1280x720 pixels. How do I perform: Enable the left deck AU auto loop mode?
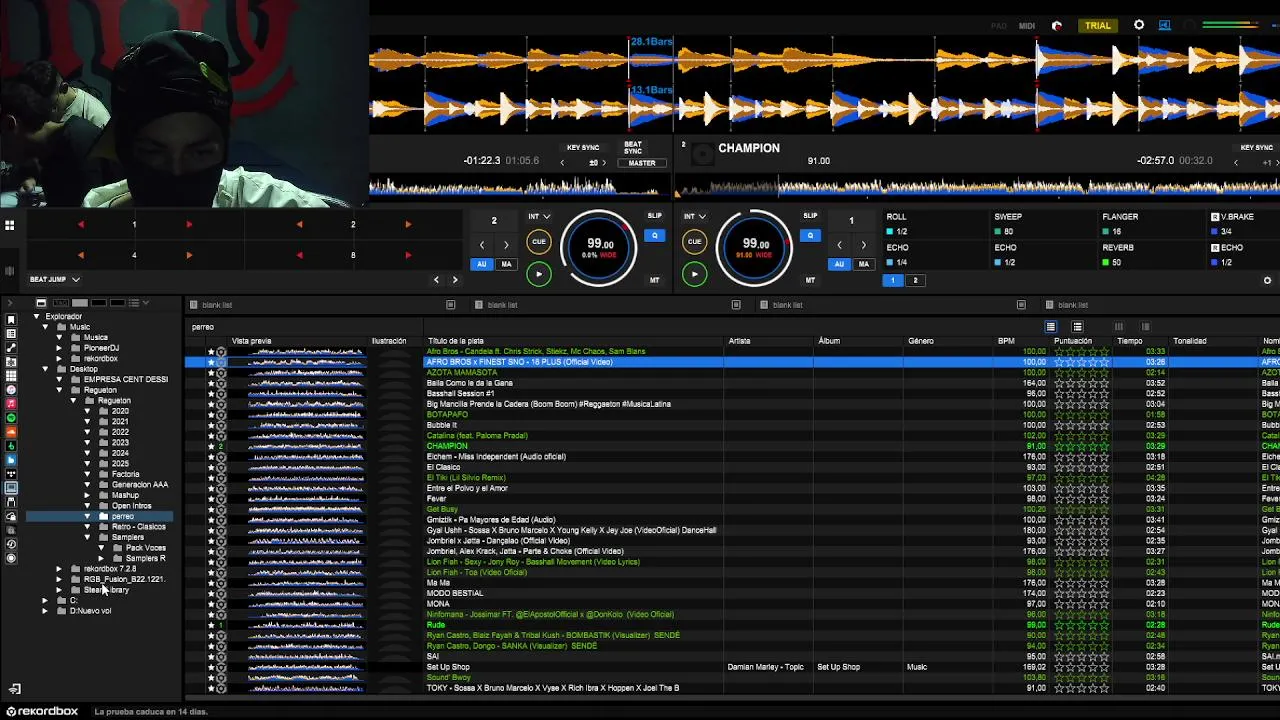[482, 264]
